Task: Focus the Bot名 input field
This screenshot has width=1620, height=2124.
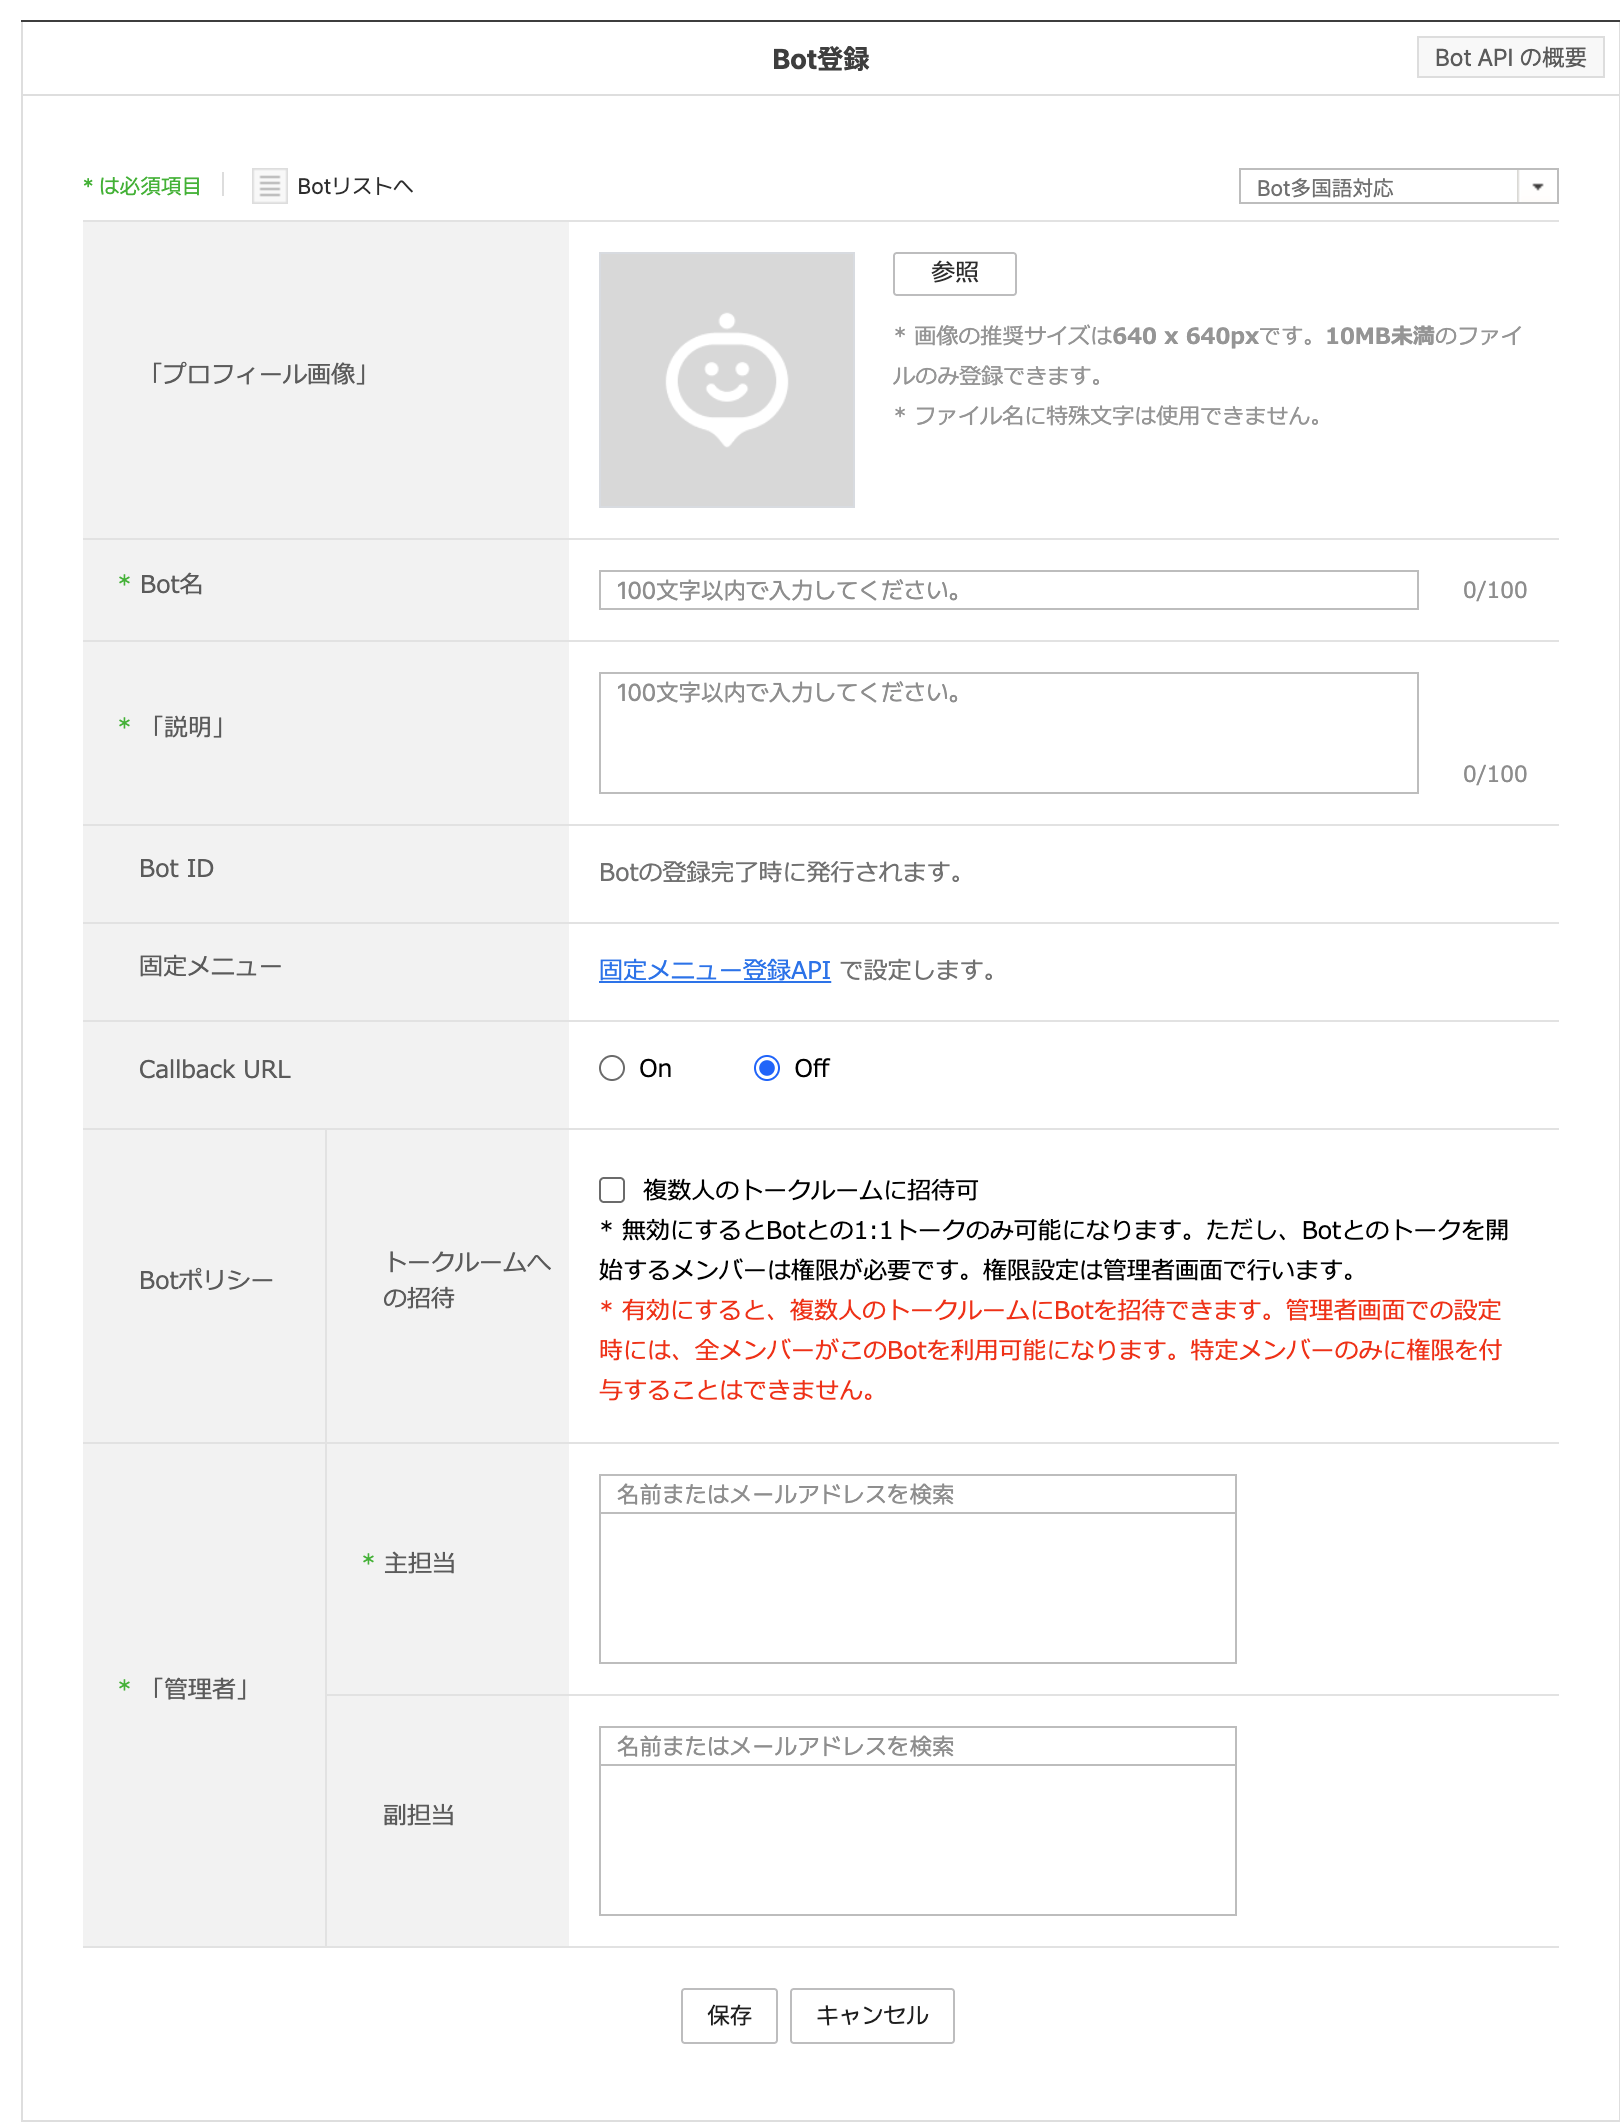Action: point(1007,590)
